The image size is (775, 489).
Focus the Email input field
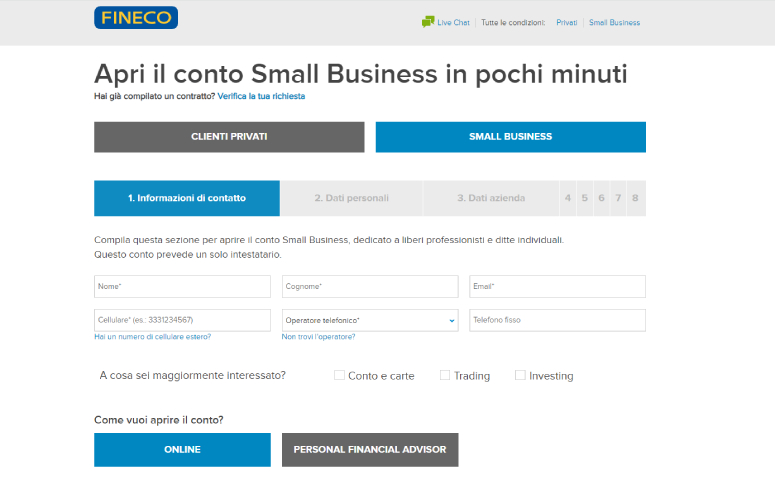click(558, 287)
